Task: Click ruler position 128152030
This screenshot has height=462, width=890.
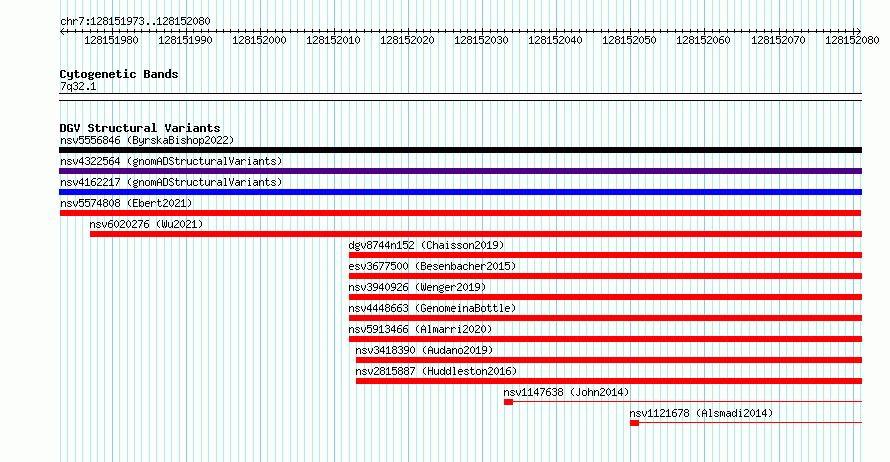Action: 481,40
